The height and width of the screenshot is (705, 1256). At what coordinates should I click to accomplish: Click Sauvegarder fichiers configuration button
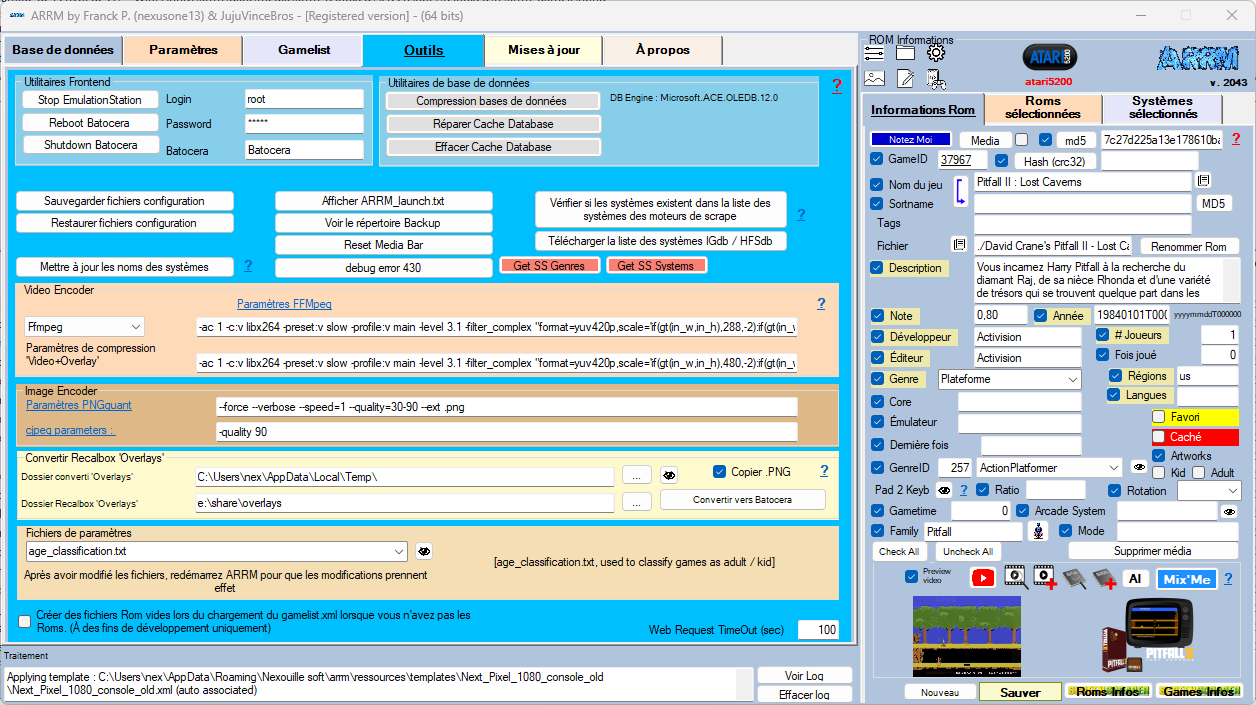click(x=125, y=201)
